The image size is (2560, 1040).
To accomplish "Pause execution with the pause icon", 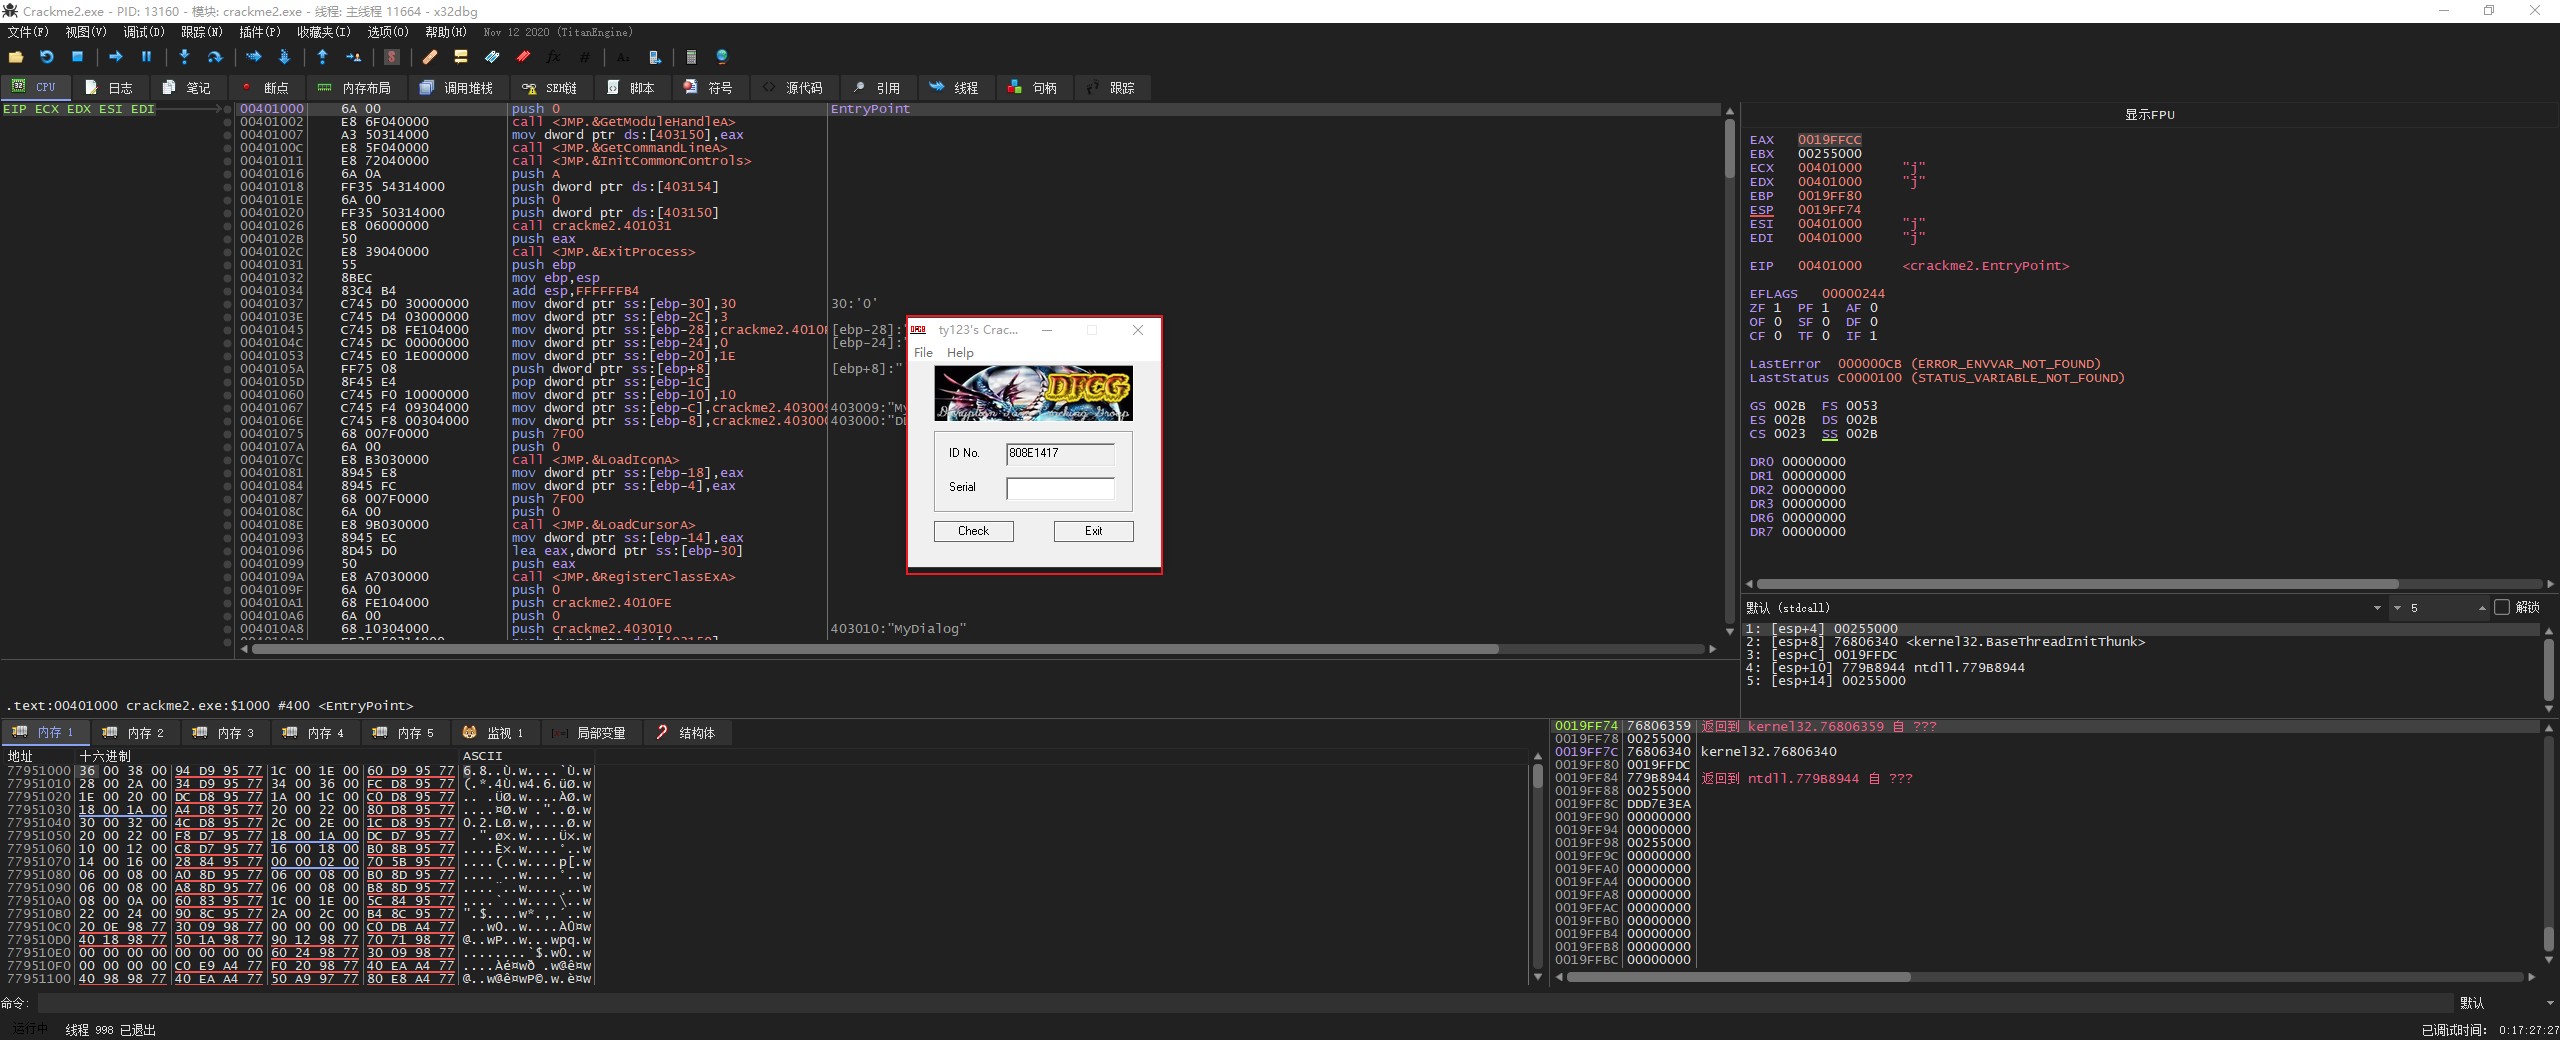I will click(x=146, y=57).
